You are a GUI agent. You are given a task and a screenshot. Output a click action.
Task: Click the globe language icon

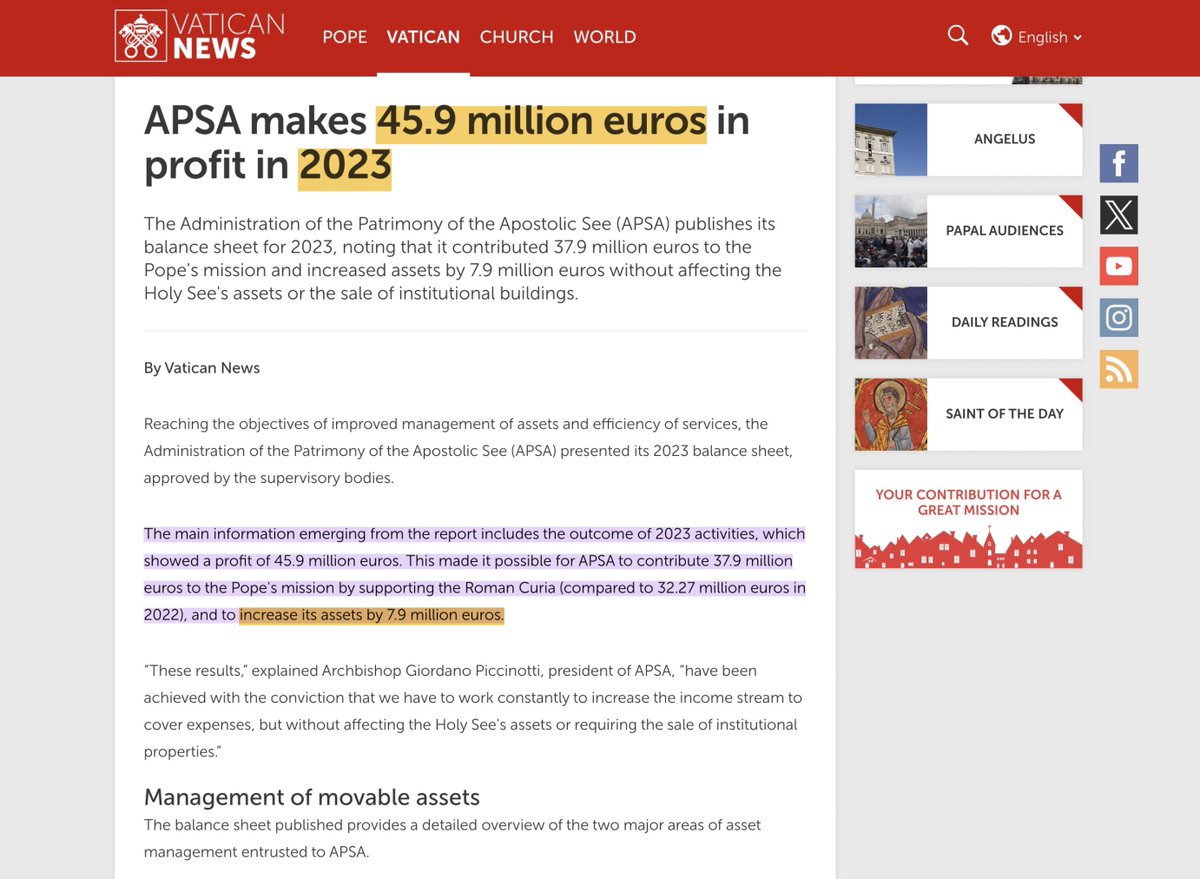1001,36
